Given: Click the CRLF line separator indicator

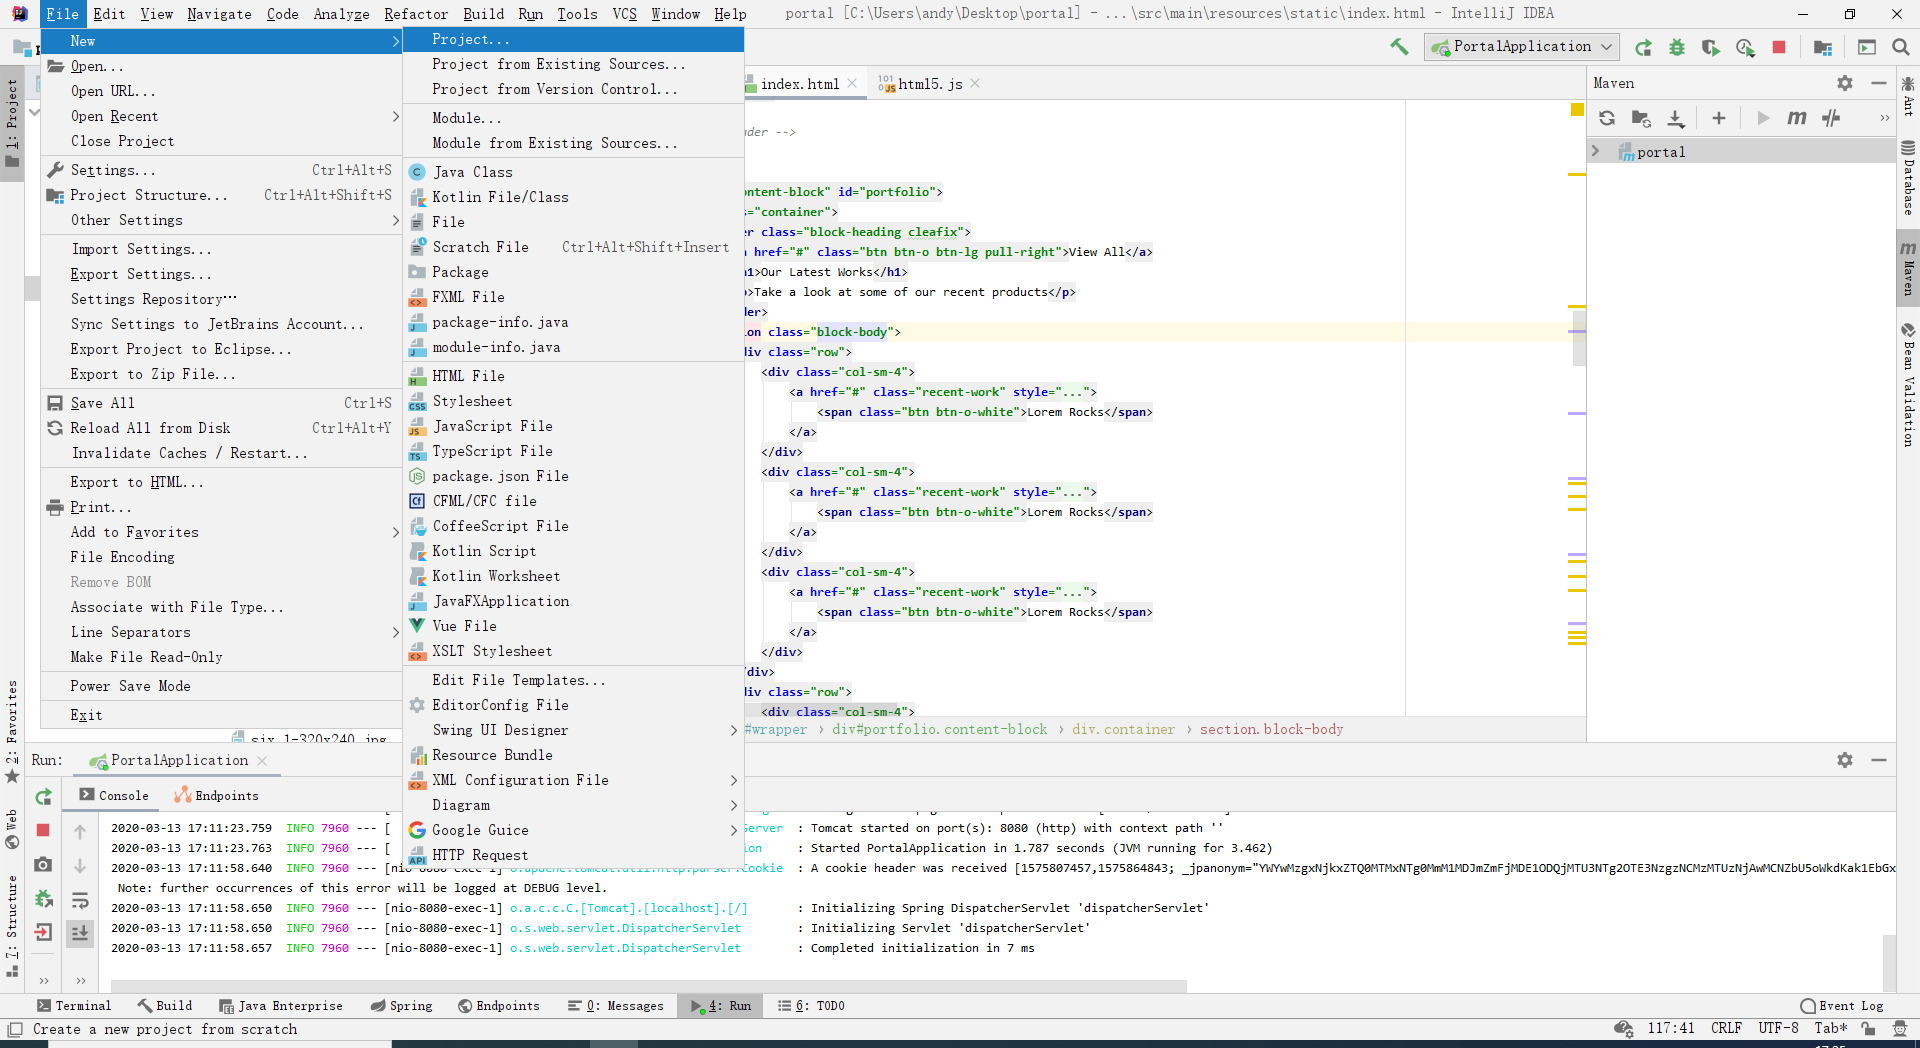Looking at the screenshot, I should click(1726, 1028).
